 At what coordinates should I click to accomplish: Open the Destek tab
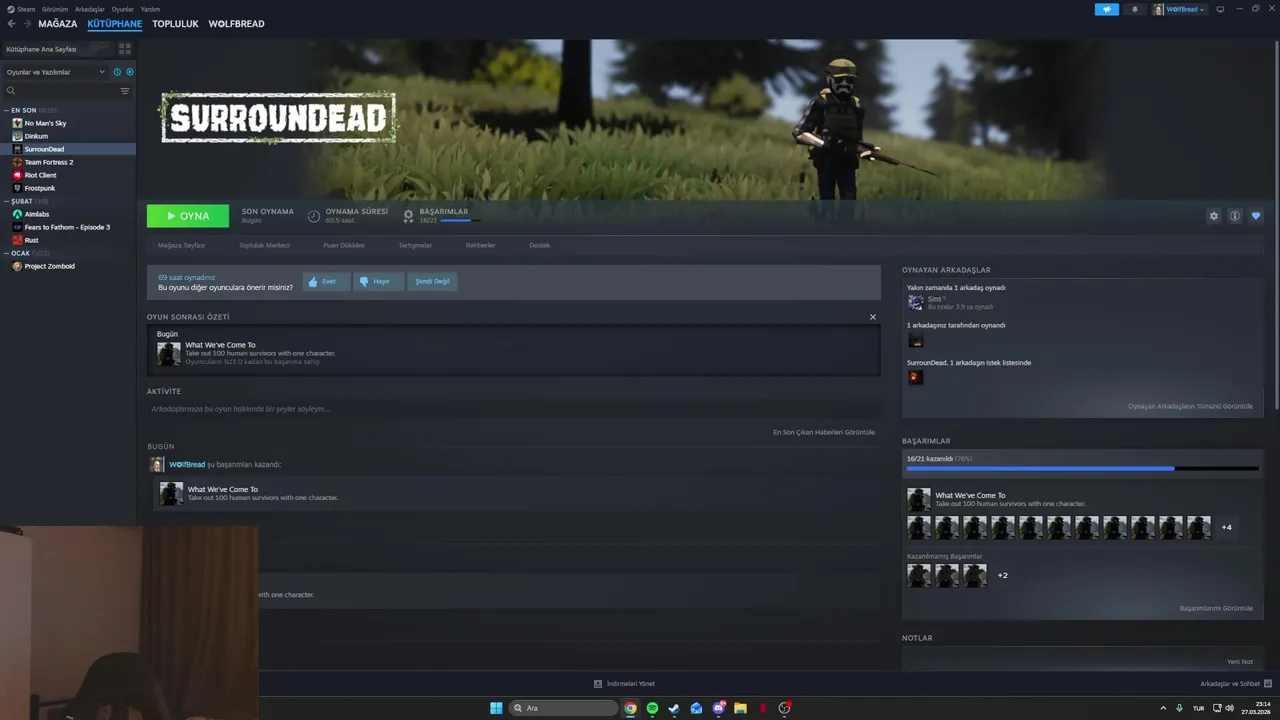pos(540,245)
